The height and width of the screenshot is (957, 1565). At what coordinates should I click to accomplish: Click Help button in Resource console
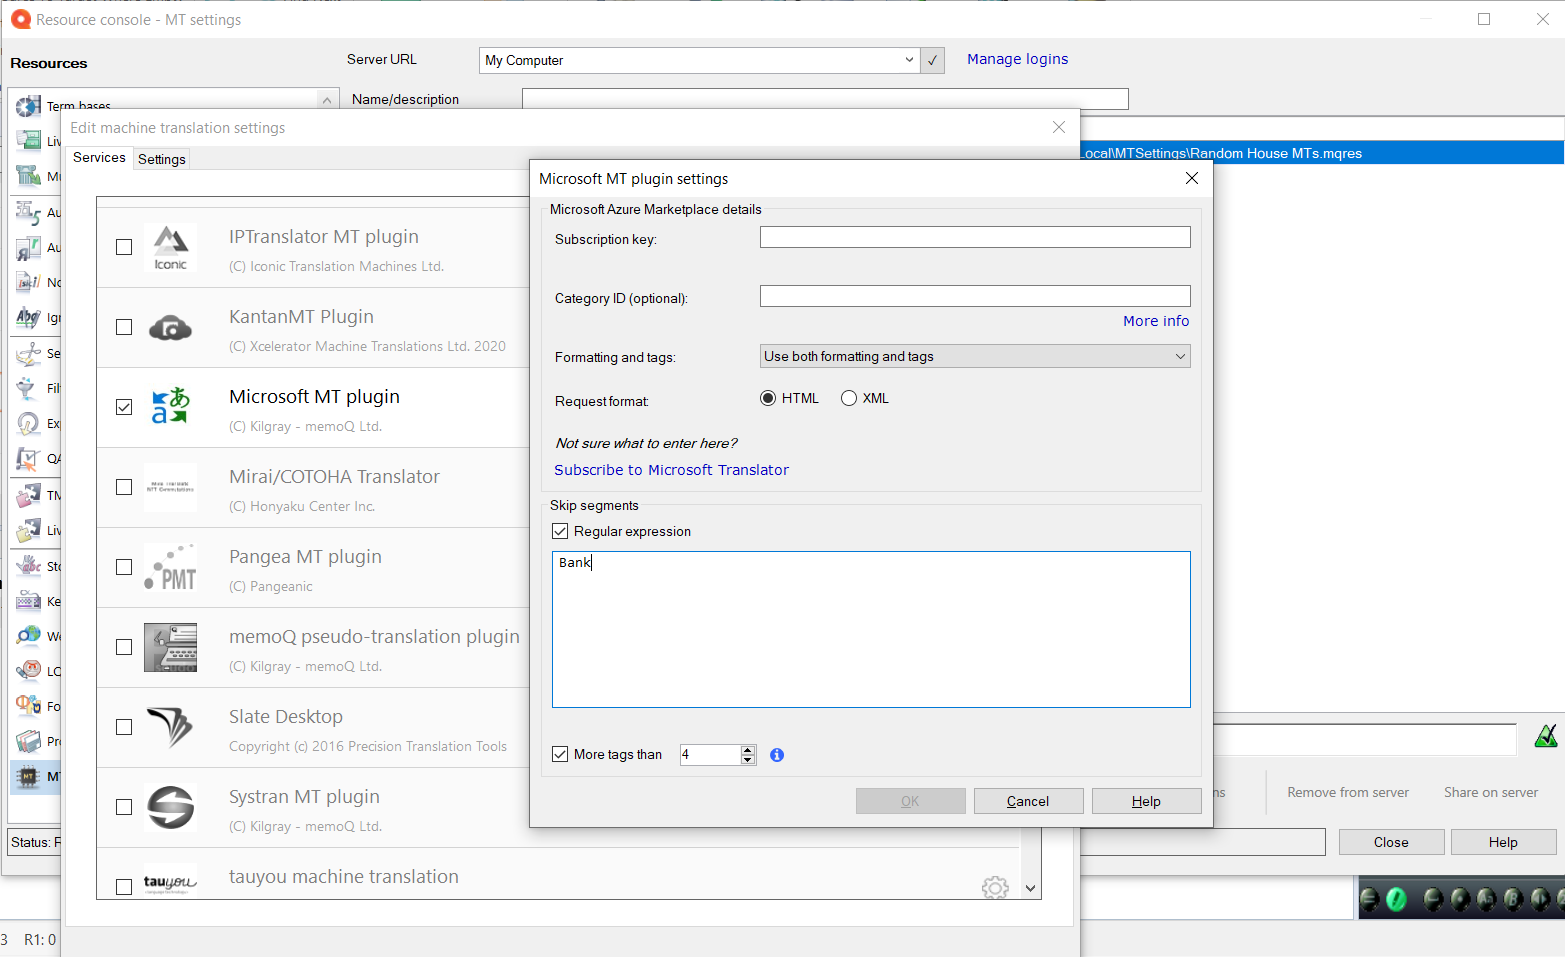1503,842
